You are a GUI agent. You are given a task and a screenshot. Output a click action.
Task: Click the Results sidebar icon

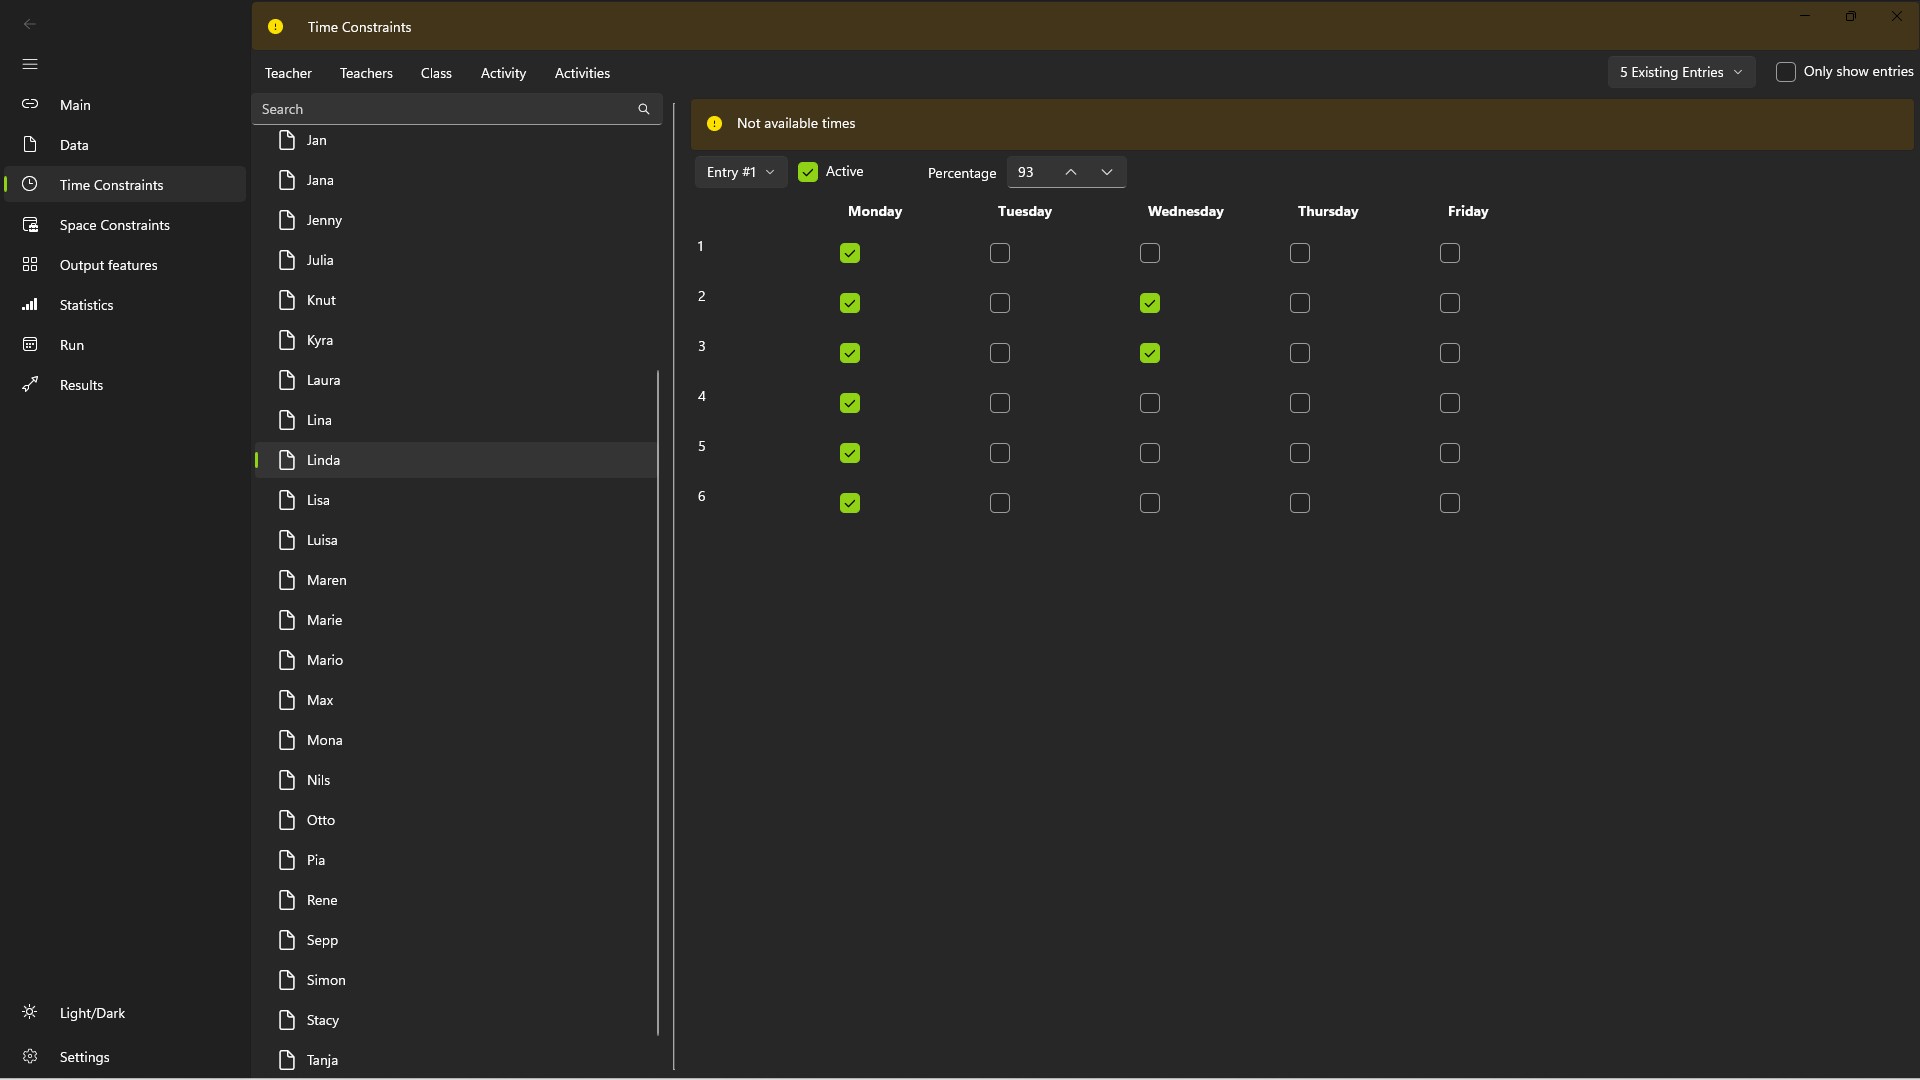point(30,385)
